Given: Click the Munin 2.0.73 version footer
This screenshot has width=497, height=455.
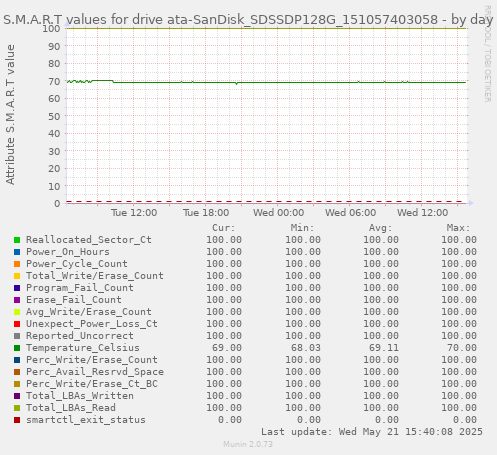Looking at the screenshot, I should [x=248, y=444].
